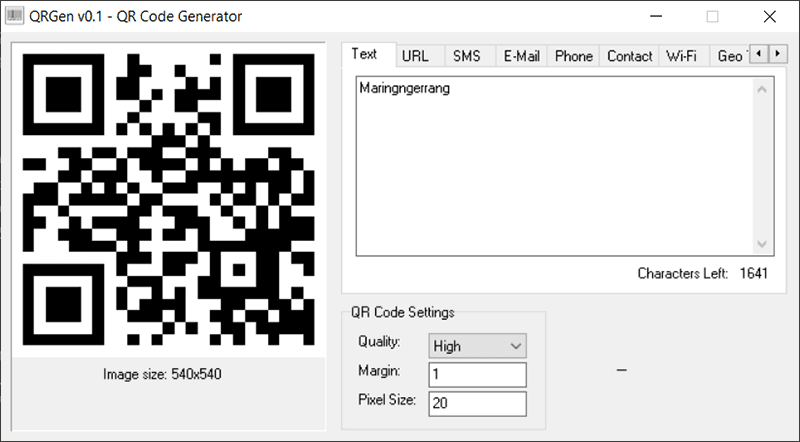Select the Geo tab
This screenshot has height=442, width=800.
point(730,56)
